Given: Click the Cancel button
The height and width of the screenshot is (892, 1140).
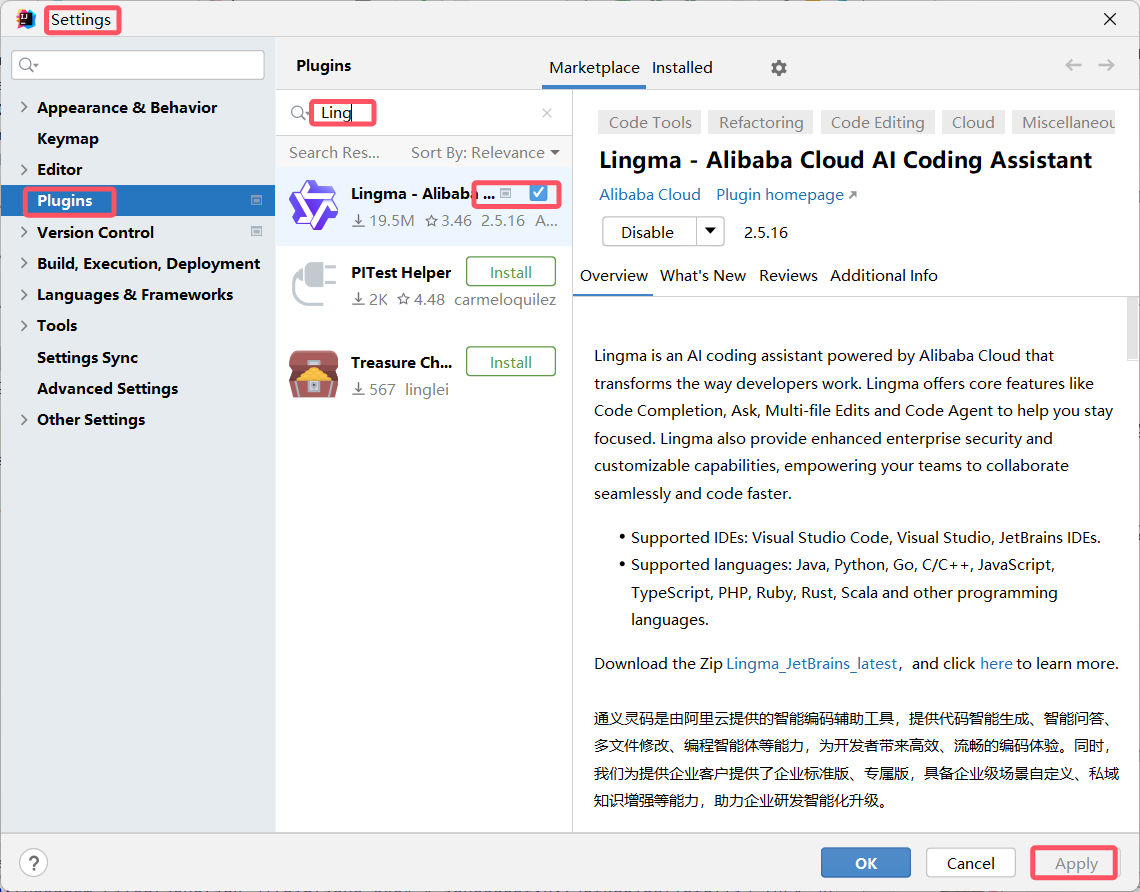Looking at the screenshot, I should click(x=970, y=863).
